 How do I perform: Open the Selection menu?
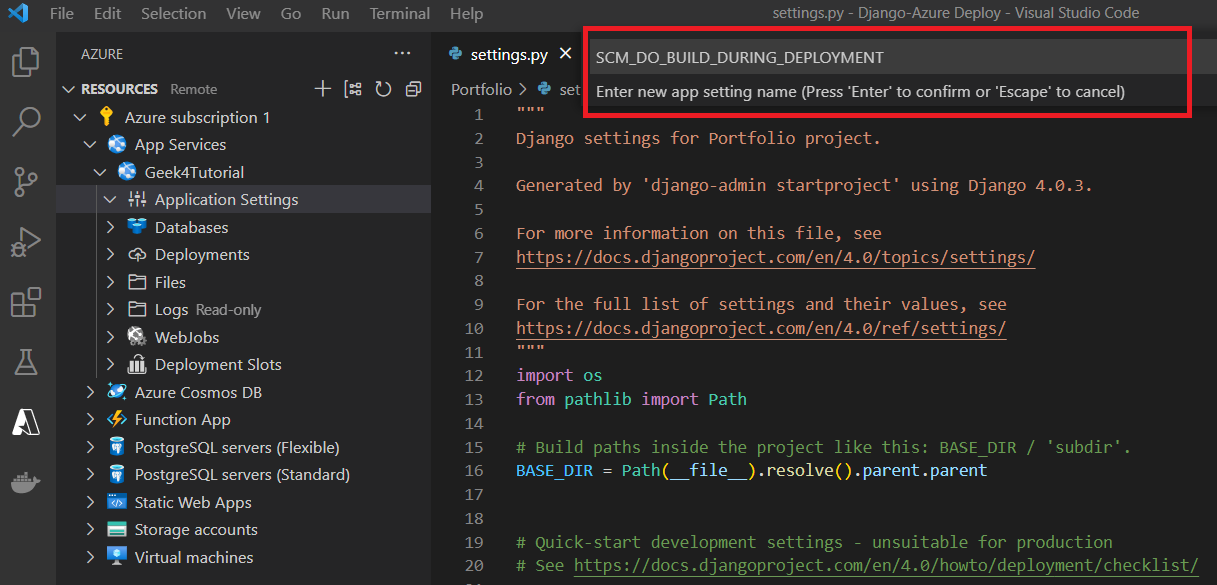(174, 14)
